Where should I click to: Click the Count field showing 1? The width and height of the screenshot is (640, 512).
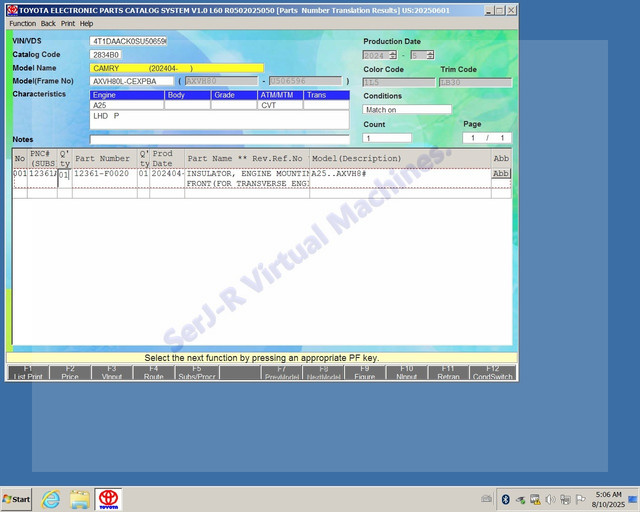(387, 138)
